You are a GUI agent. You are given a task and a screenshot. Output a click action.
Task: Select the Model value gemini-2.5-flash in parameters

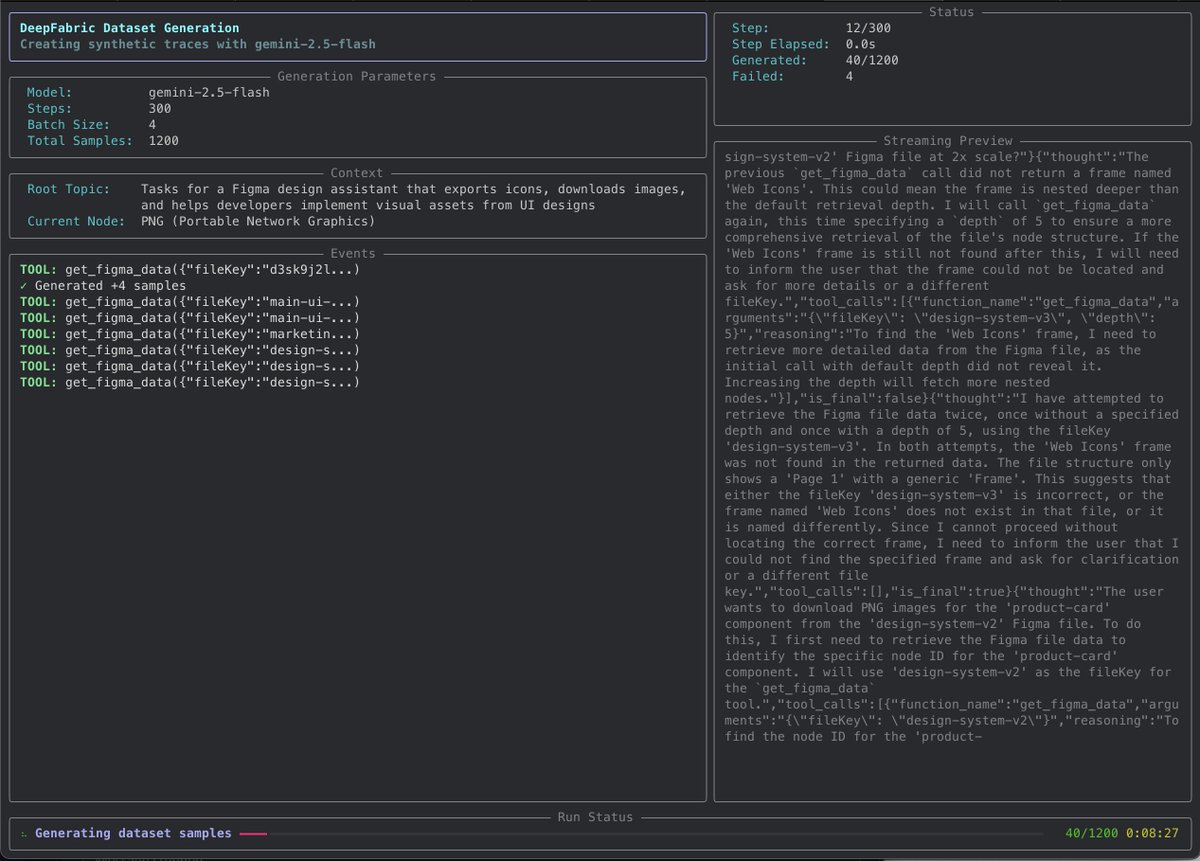click(x=208, y=92)
